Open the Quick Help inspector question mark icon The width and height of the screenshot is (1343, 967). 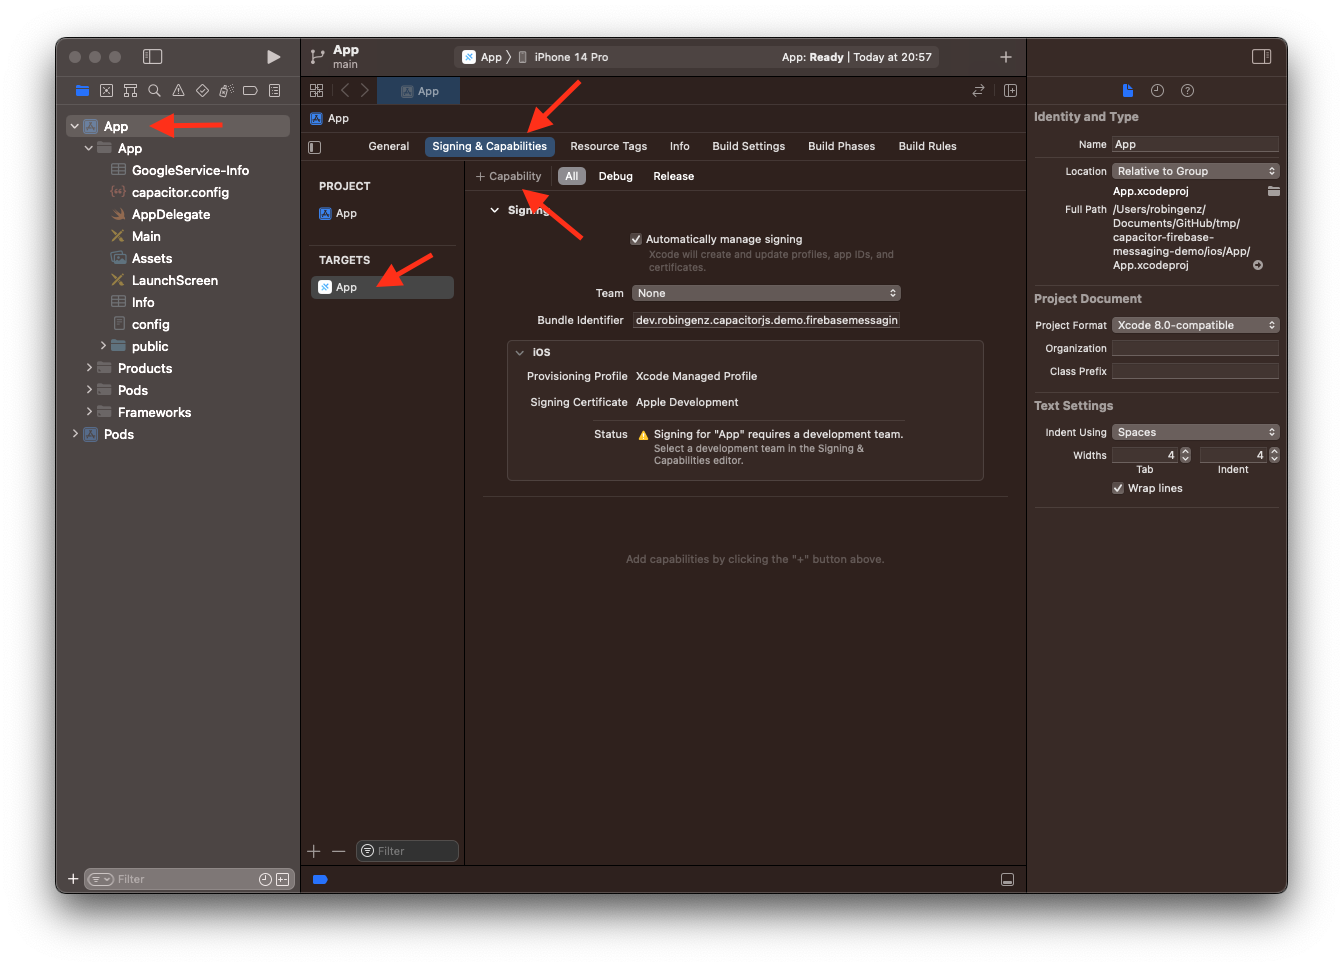coord(1186,90)
